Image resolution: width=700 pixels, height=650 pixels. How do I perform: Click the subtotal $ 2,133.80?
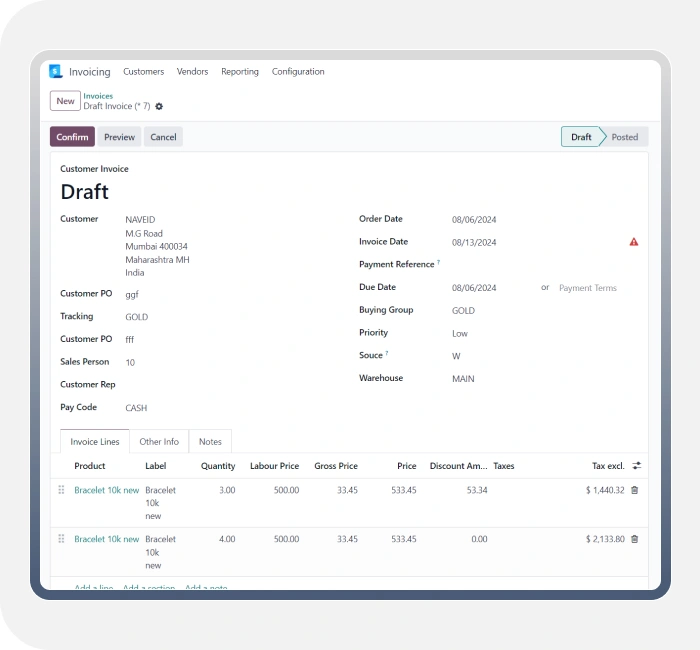[x=605, y=539]
